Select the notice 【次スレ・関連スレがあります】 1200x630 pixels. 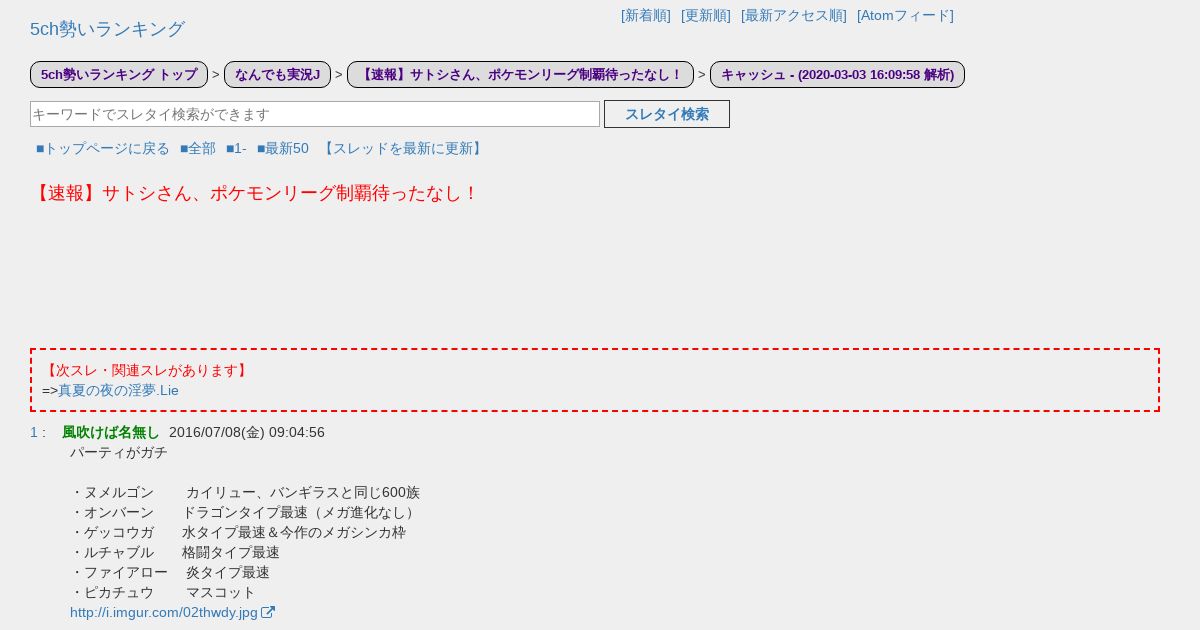coord(146,370)
